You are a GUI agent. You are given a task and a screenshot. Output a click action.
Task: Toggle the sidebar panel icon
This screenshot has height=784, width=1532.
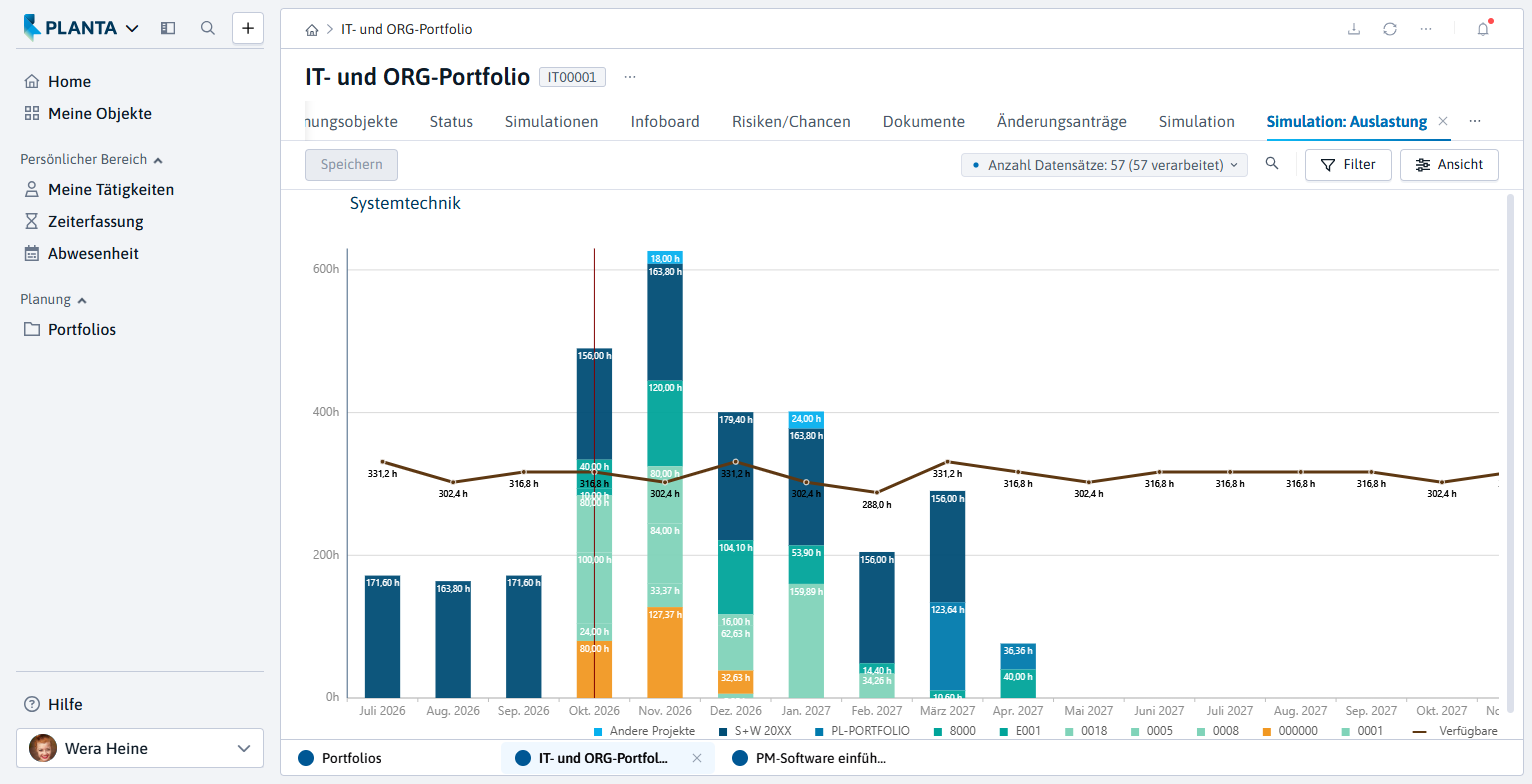pyautogui.click(x=168, y=28)
